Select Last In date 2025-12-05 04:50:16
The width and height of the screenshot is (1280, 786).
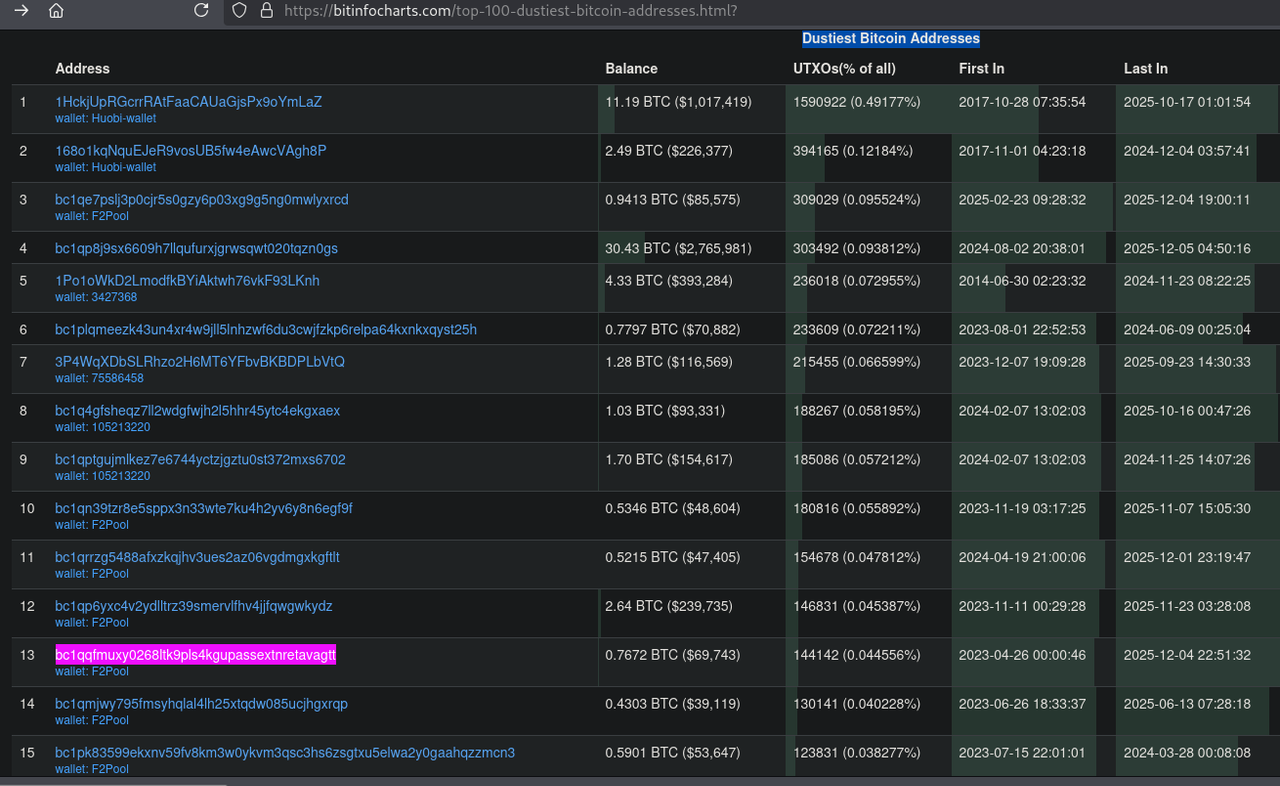coord(1187,248)
